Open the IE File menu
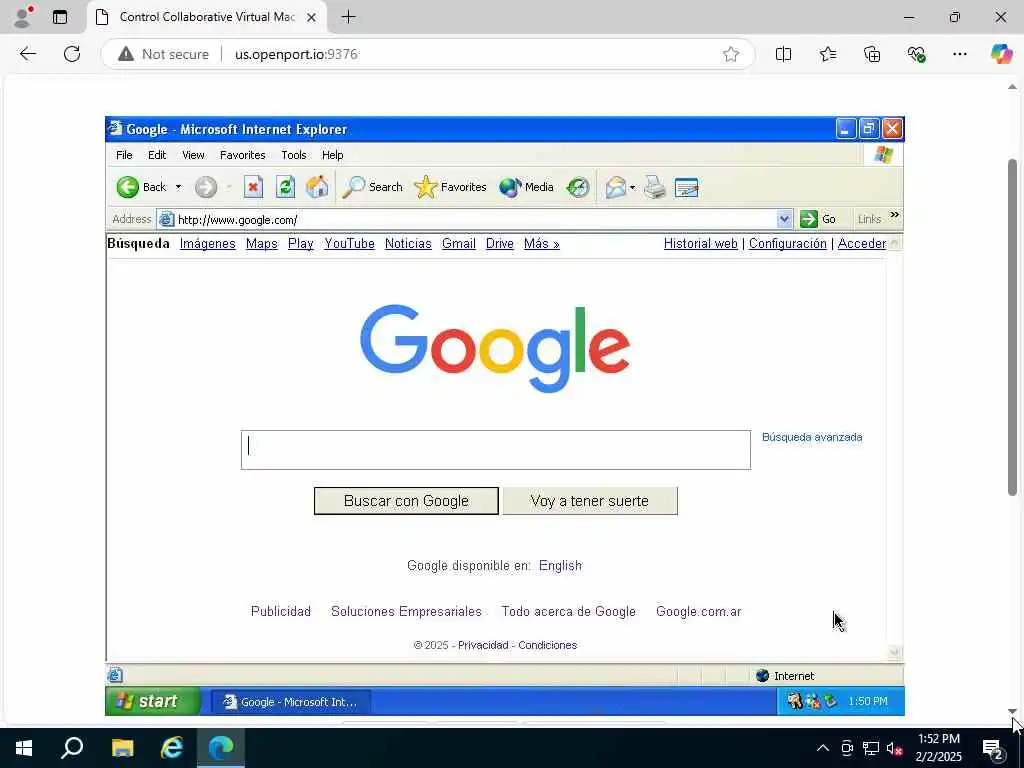This screenshot has height=768, width=1024. 124,155
